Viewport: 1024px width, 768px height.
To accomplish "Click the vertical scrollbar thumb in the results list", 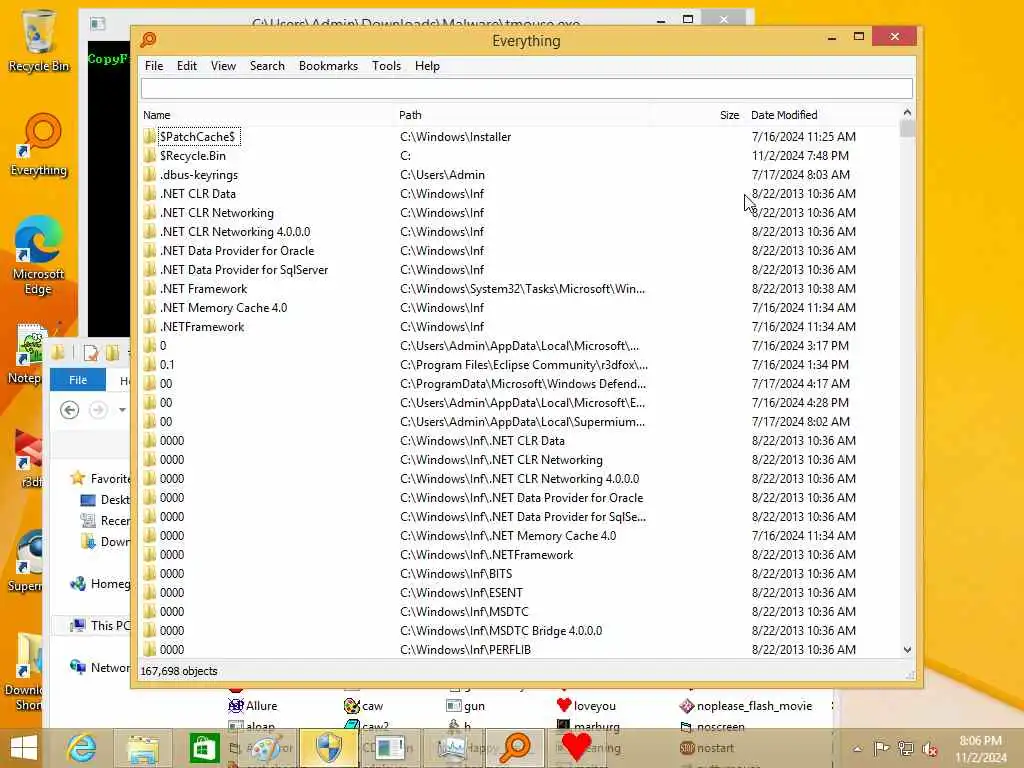I will click(907, 129).
